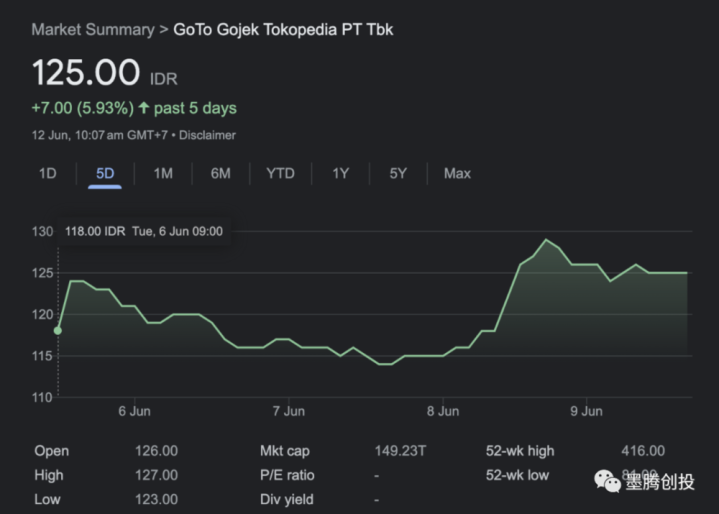Click the Mkt cap value 149.23T
Image resolution: width=719 pixels, height=514 pixels.
pos(400,451)
